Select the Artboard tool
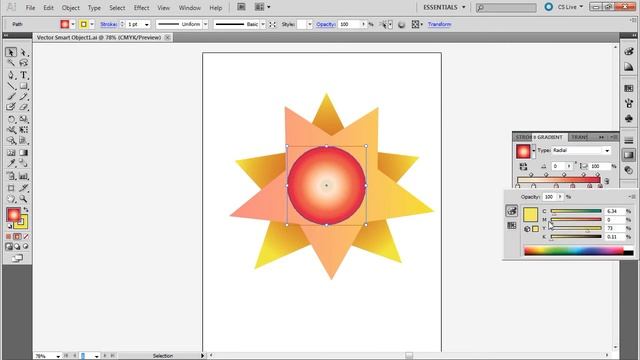640x360 pixels. (x=11, y=188)
